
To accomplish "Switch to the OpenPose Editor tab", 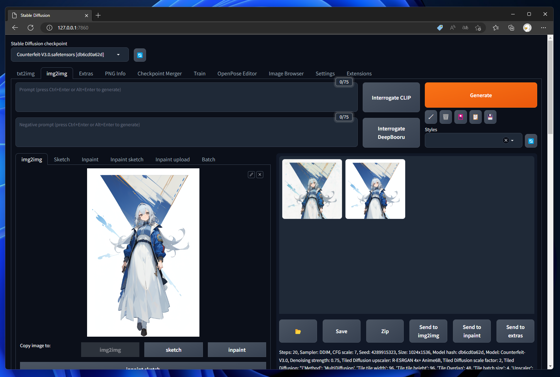I will (237, 74).
